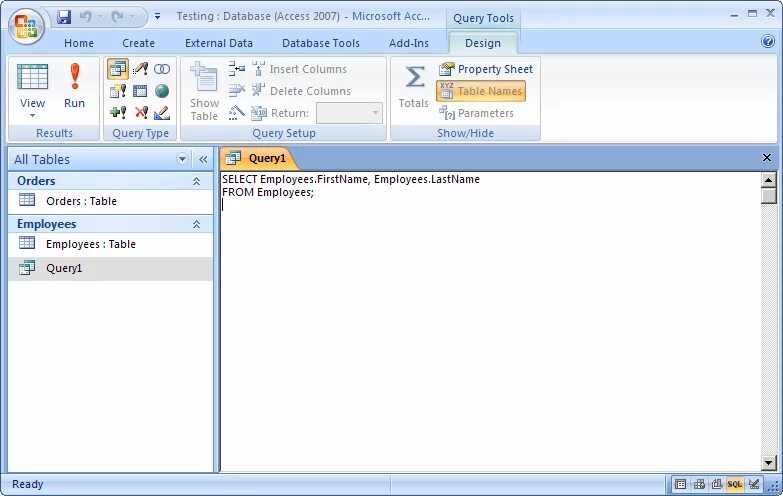The height and width of the screenshot is (496, 783).
Task: Open query Parameters dialog
Action: pos(476,113)
